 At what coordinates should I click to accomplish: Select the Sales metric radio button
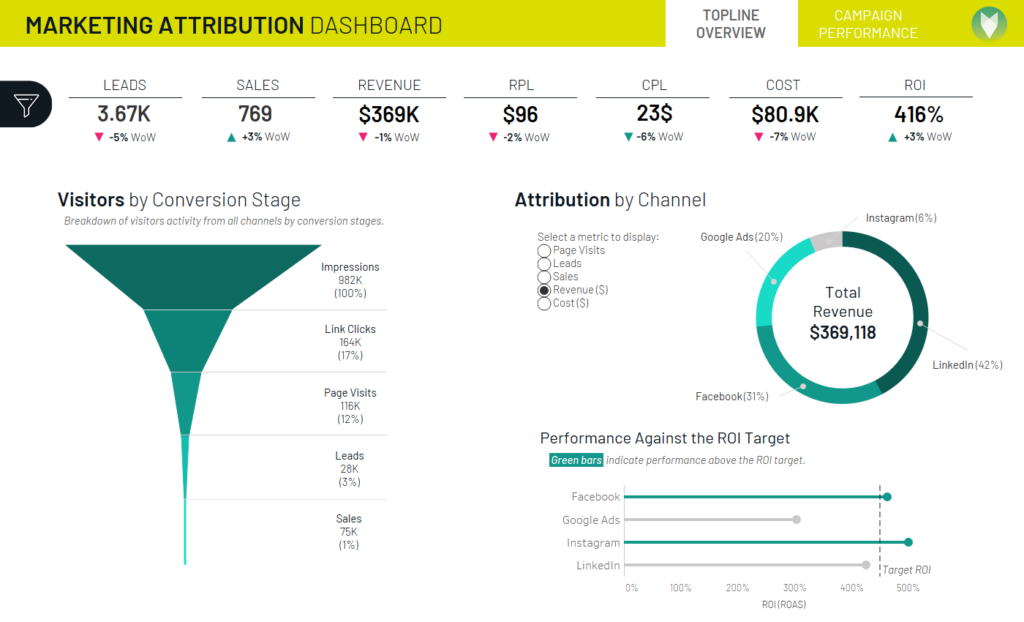(544, 277)
